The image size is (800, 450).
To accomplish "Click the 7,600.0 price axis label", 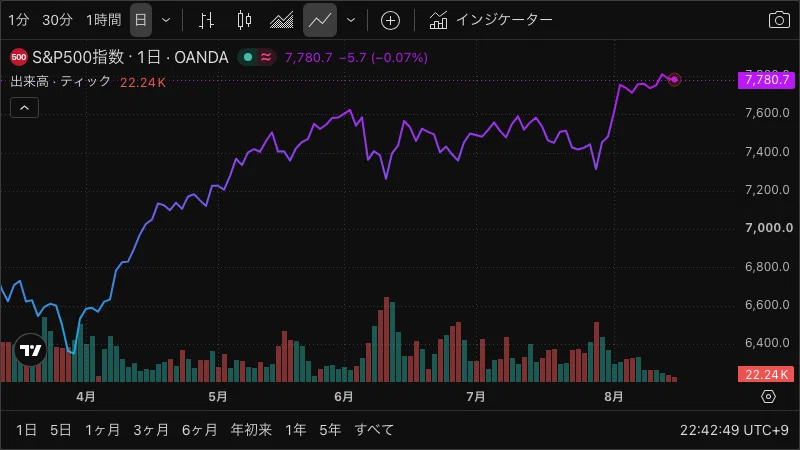I will [x=767, y=113].
